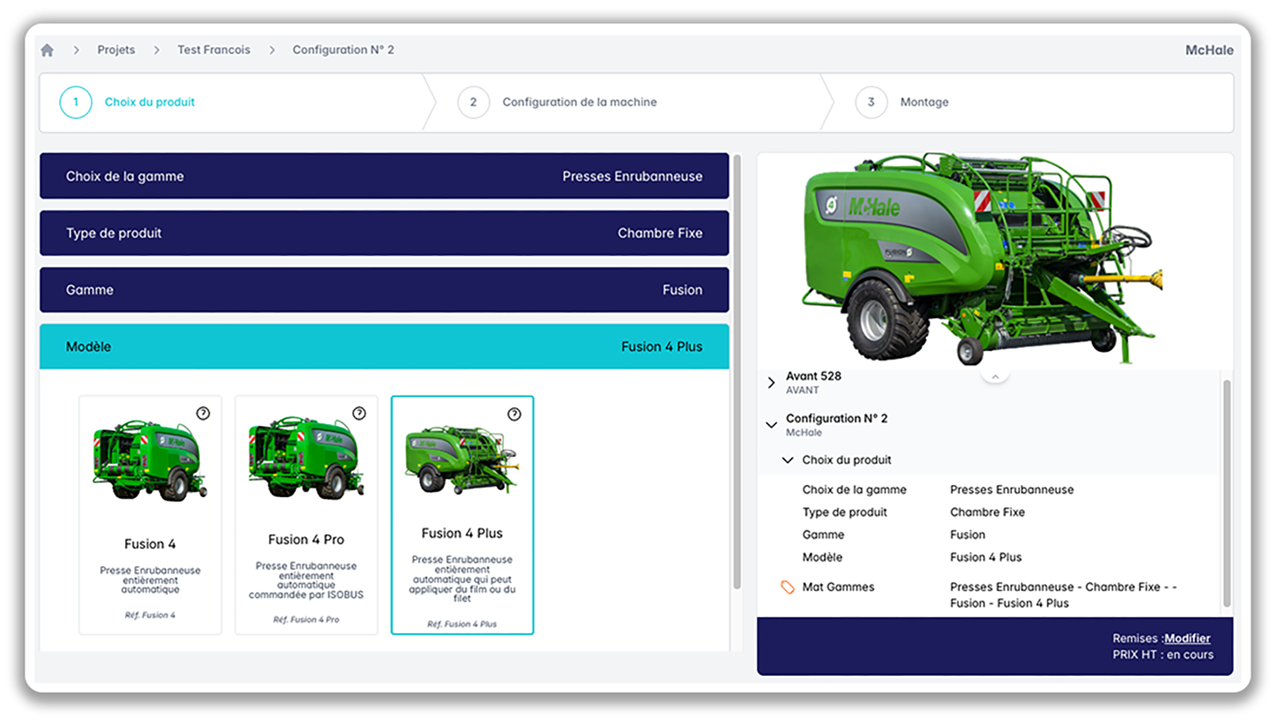Screen dimensions: 1280x720
Task: Click Réf. Fusion 4 Pro reference text
Action: [x=306, y=620]
